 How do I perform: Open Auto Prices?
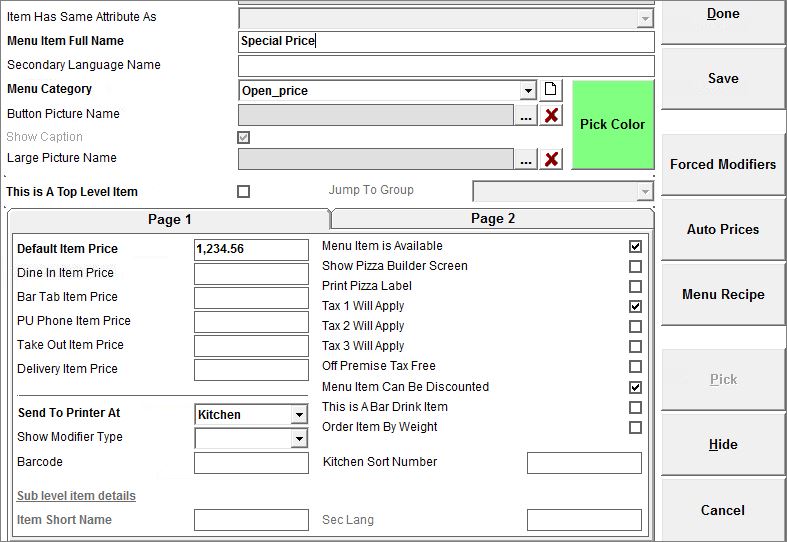pos(723,229)
